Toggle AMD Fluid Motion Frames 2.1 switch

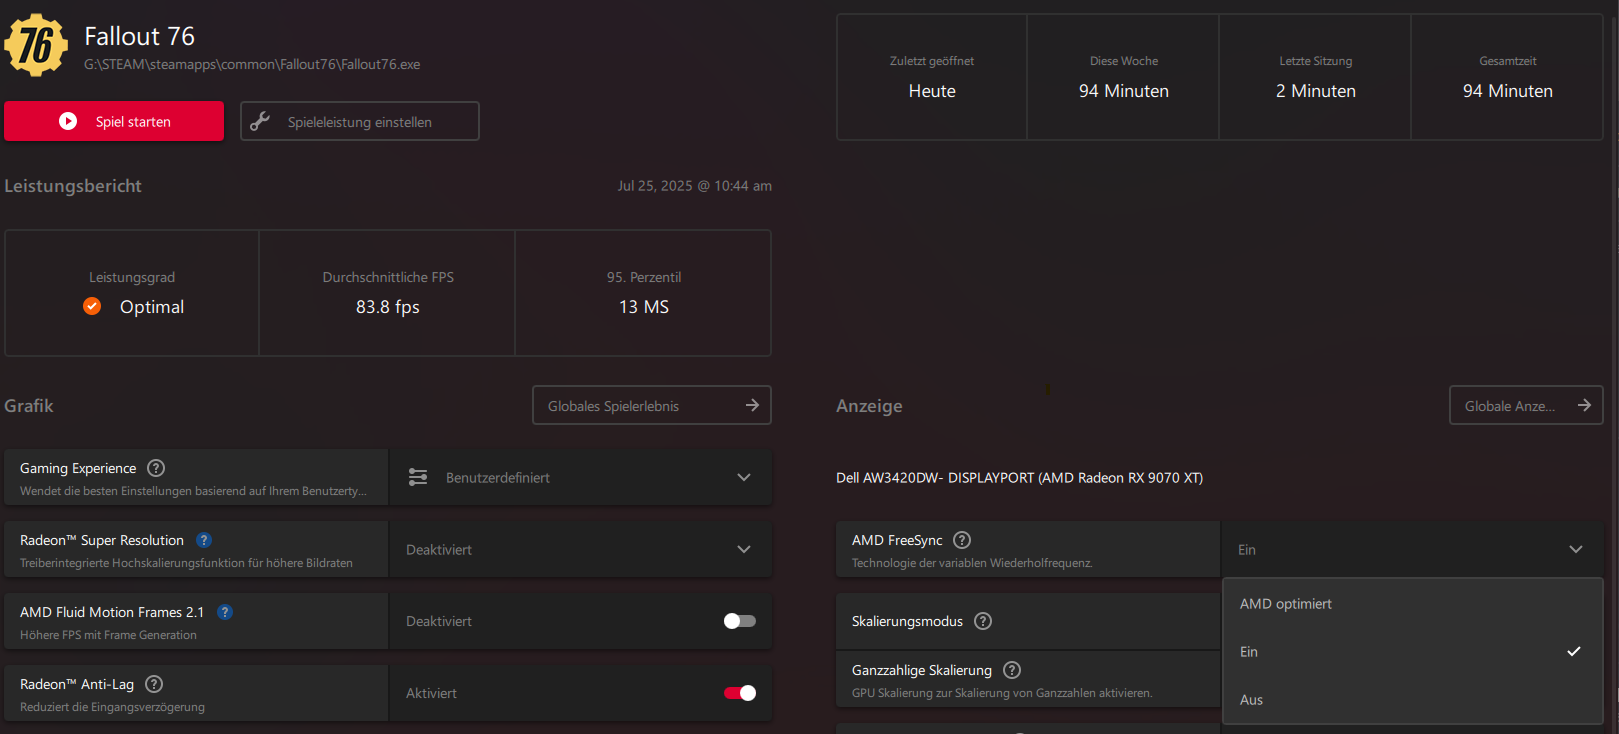point(740,621)
